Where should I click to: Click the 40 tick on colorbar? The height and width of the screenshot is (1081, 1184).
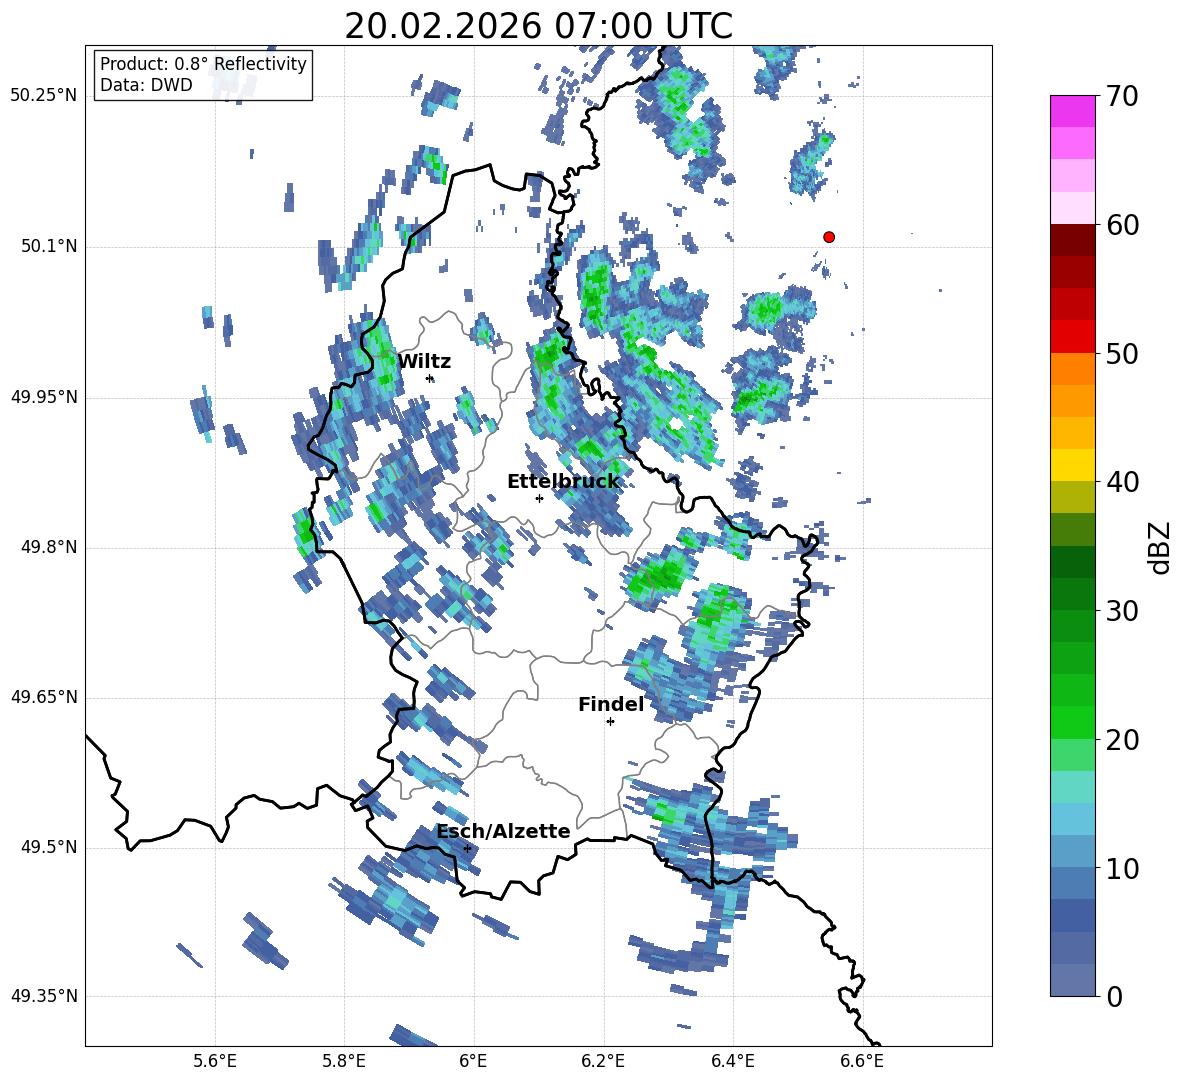point(1121,482)
